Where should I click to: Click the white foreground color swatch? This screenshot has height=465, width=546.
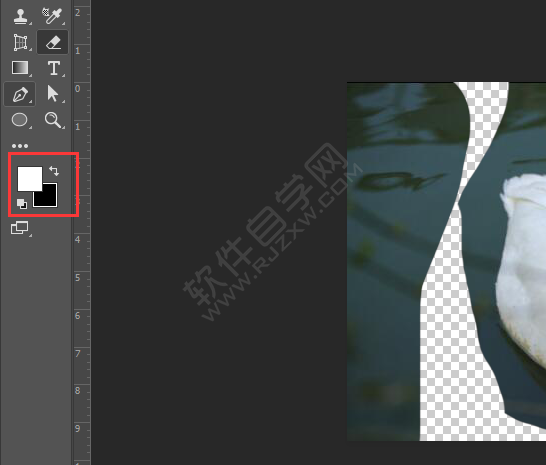tap(30, 179)
